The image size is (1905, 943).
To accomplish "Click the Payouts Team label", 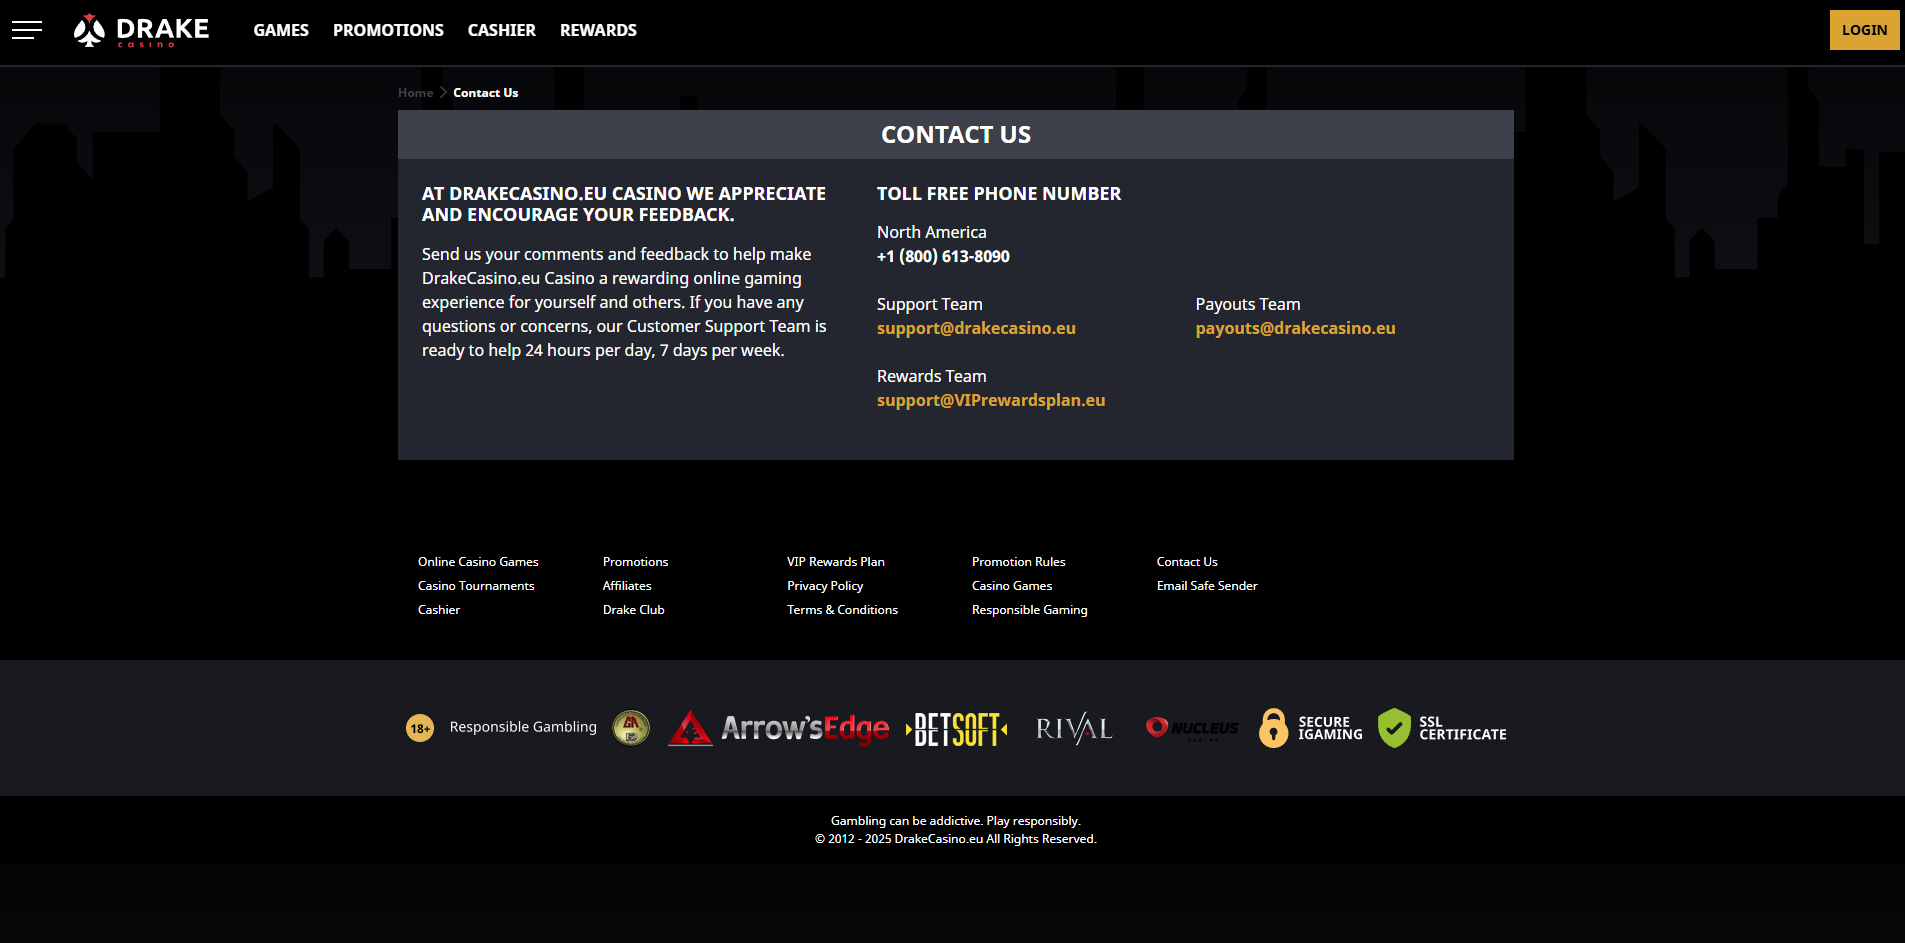I will (1248, 304).
